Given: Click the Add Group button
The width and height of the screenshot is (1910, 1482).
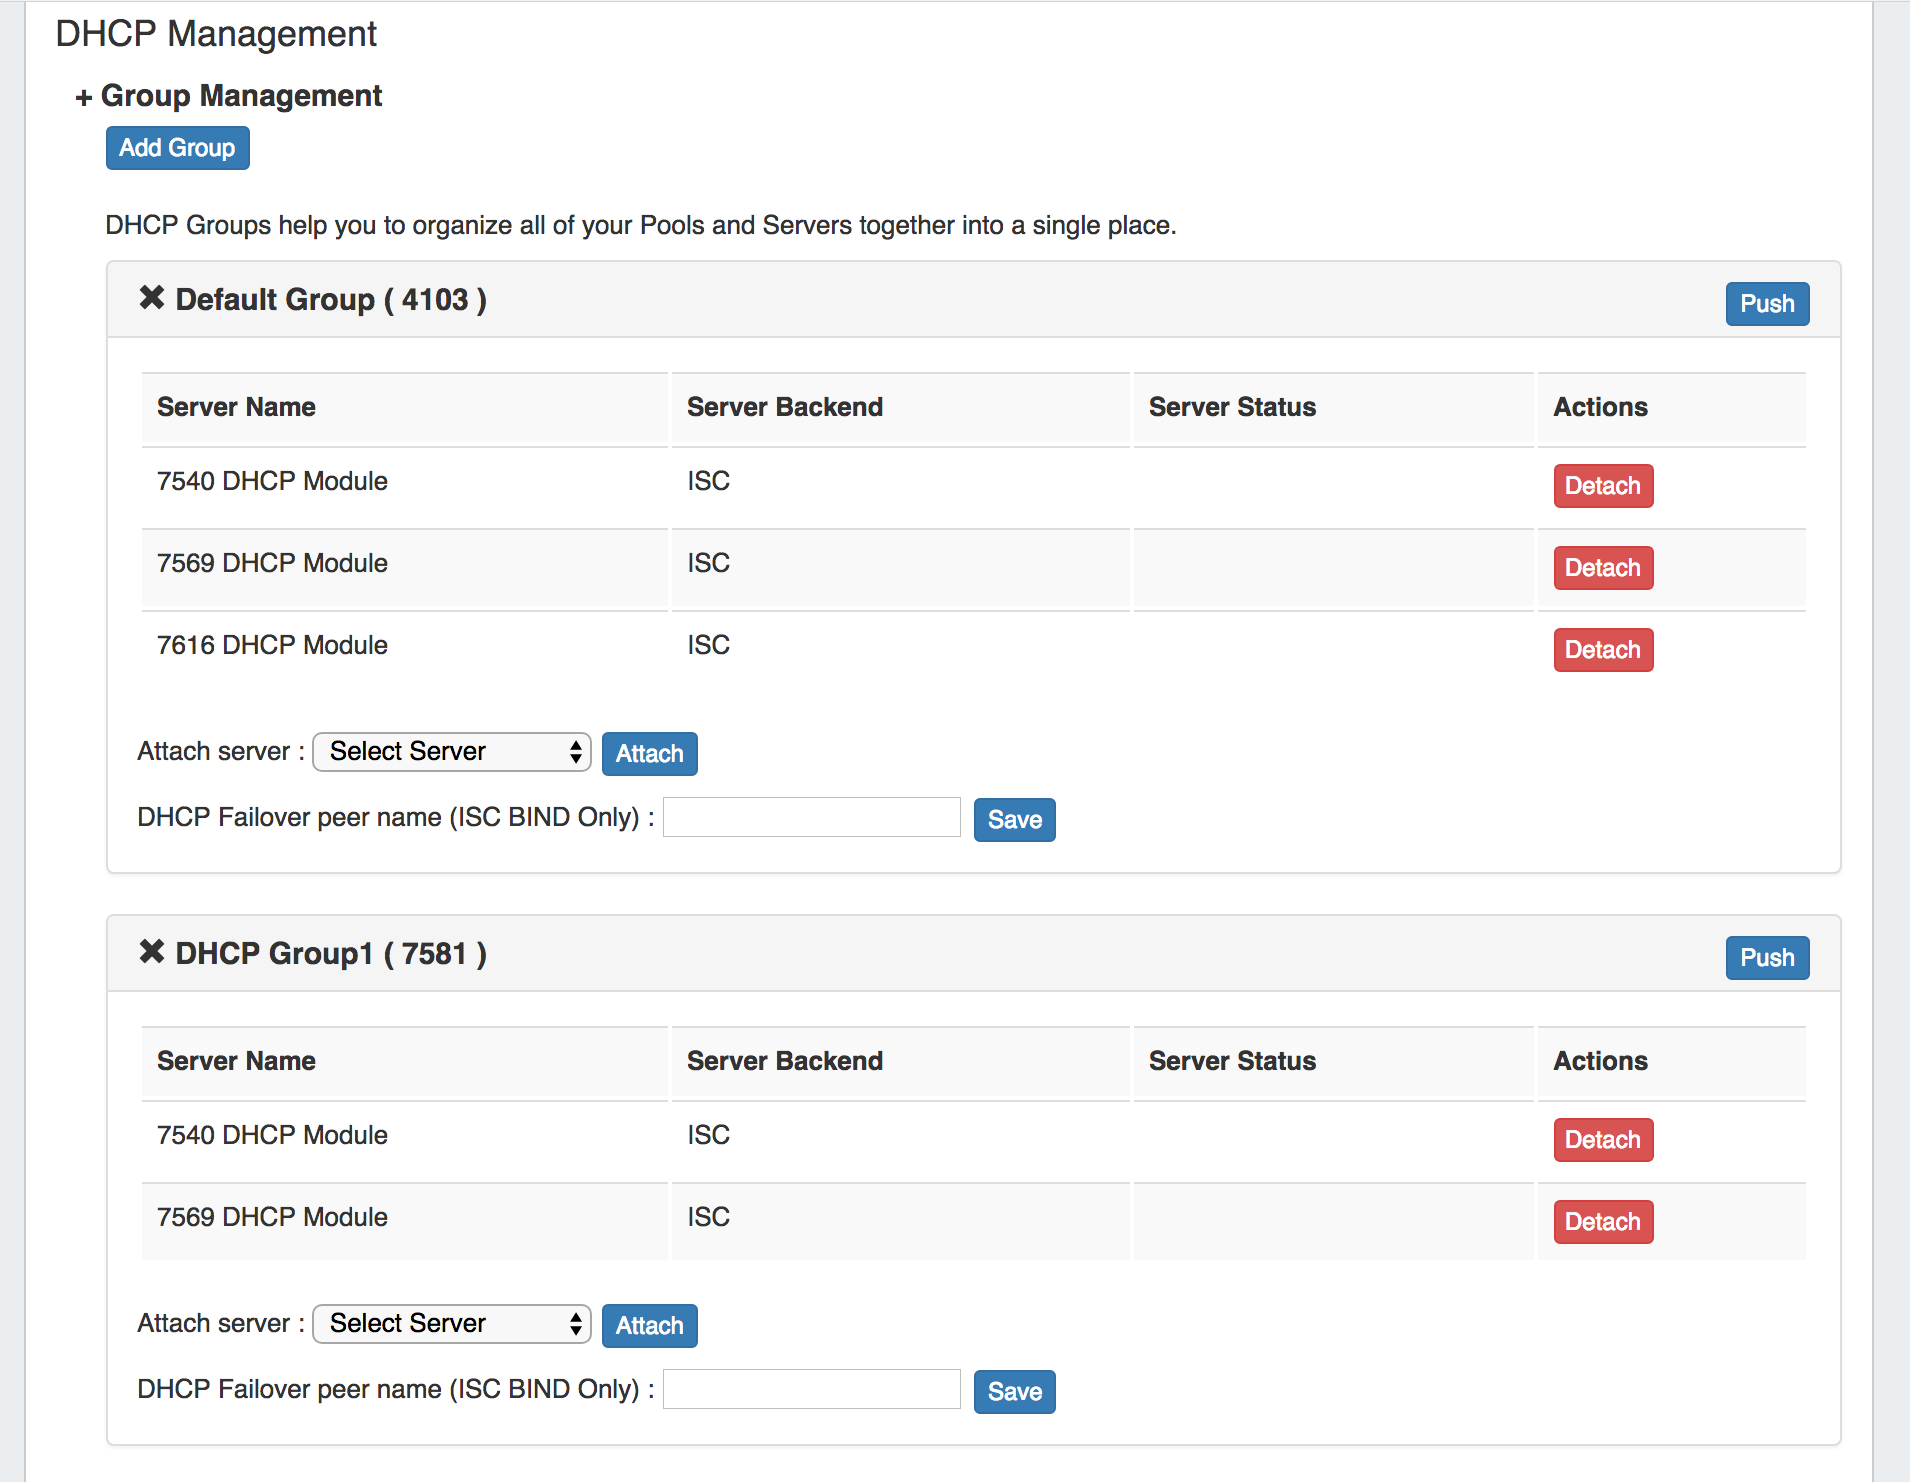Looking at the screenshot, I should [x=177, y=148].
